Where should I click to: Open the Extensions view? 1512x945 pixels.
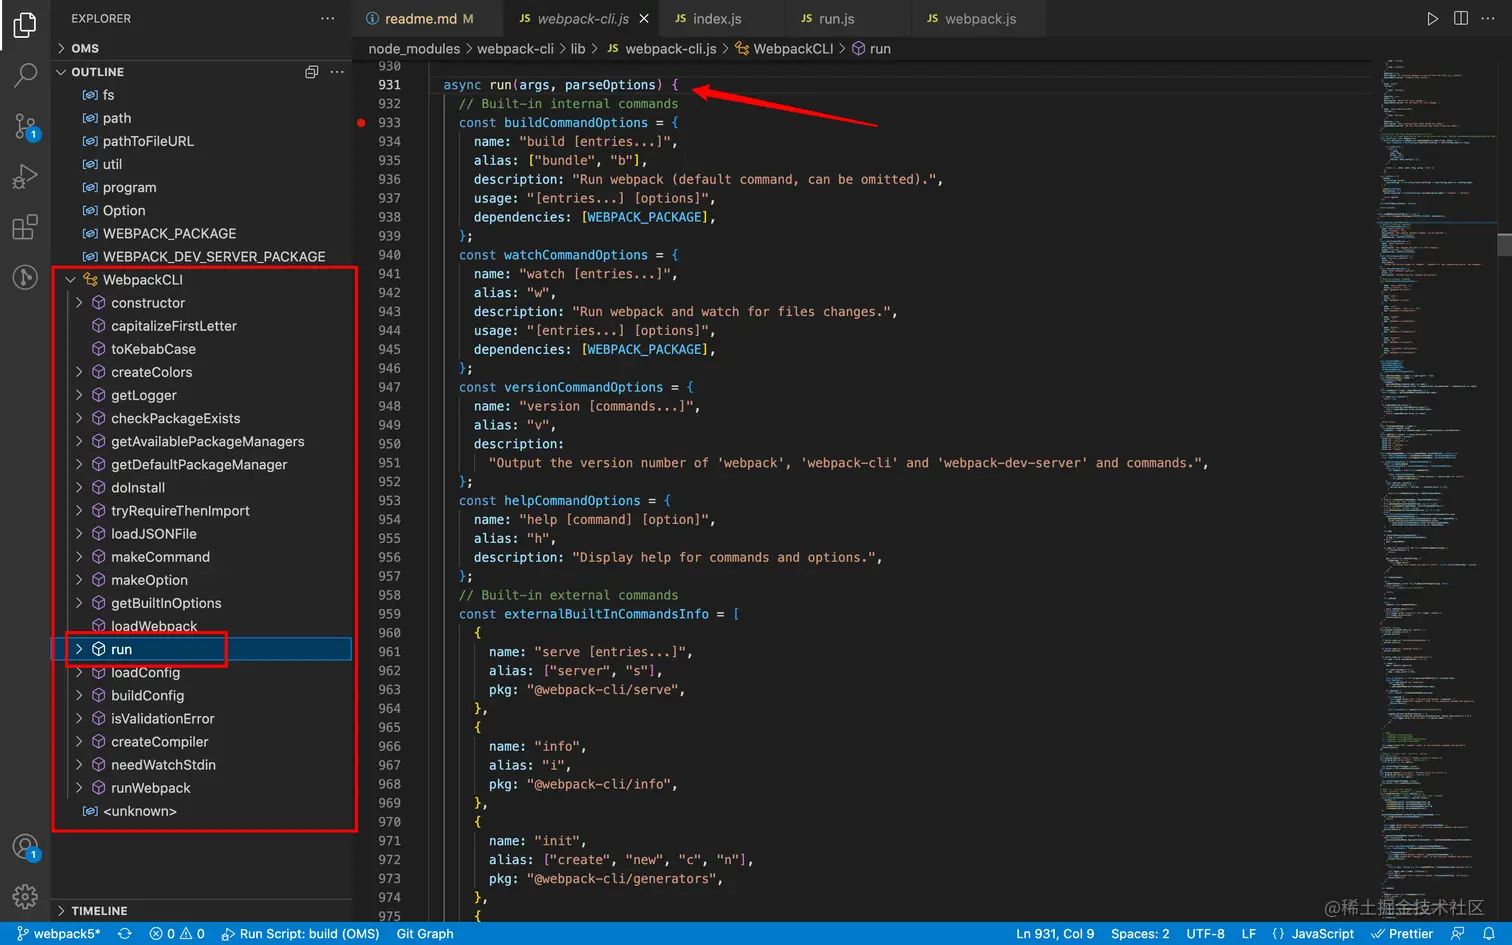[x=25, y=228]
